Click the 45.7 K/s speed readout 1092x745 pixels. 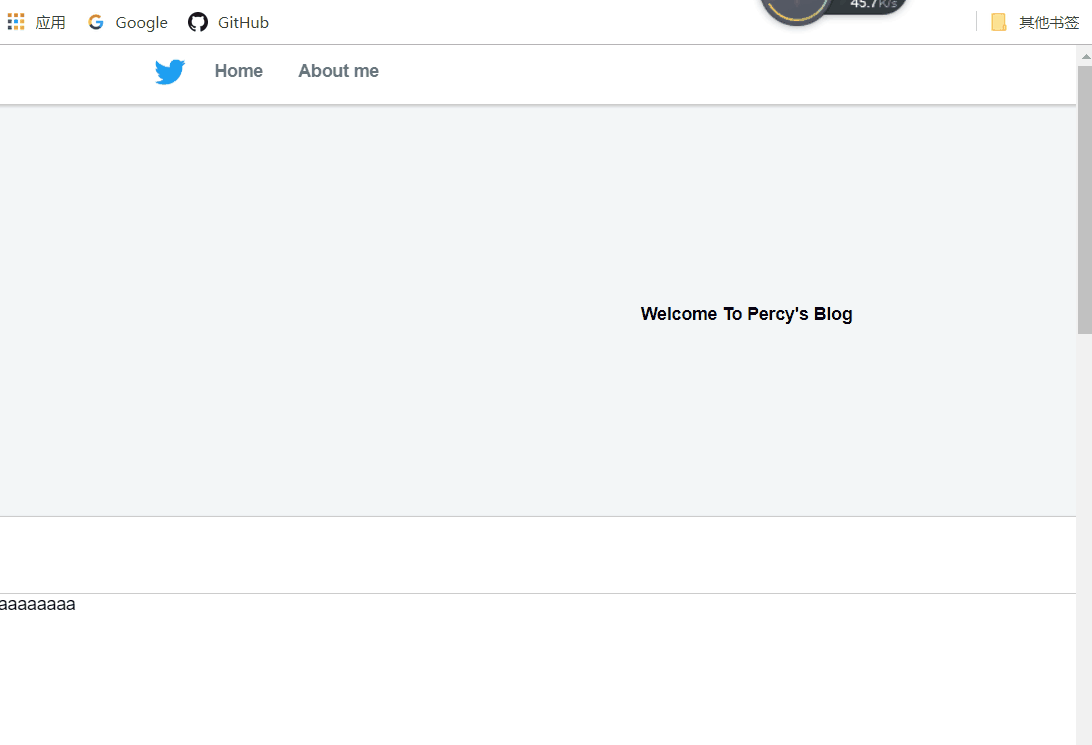[872, 5]
